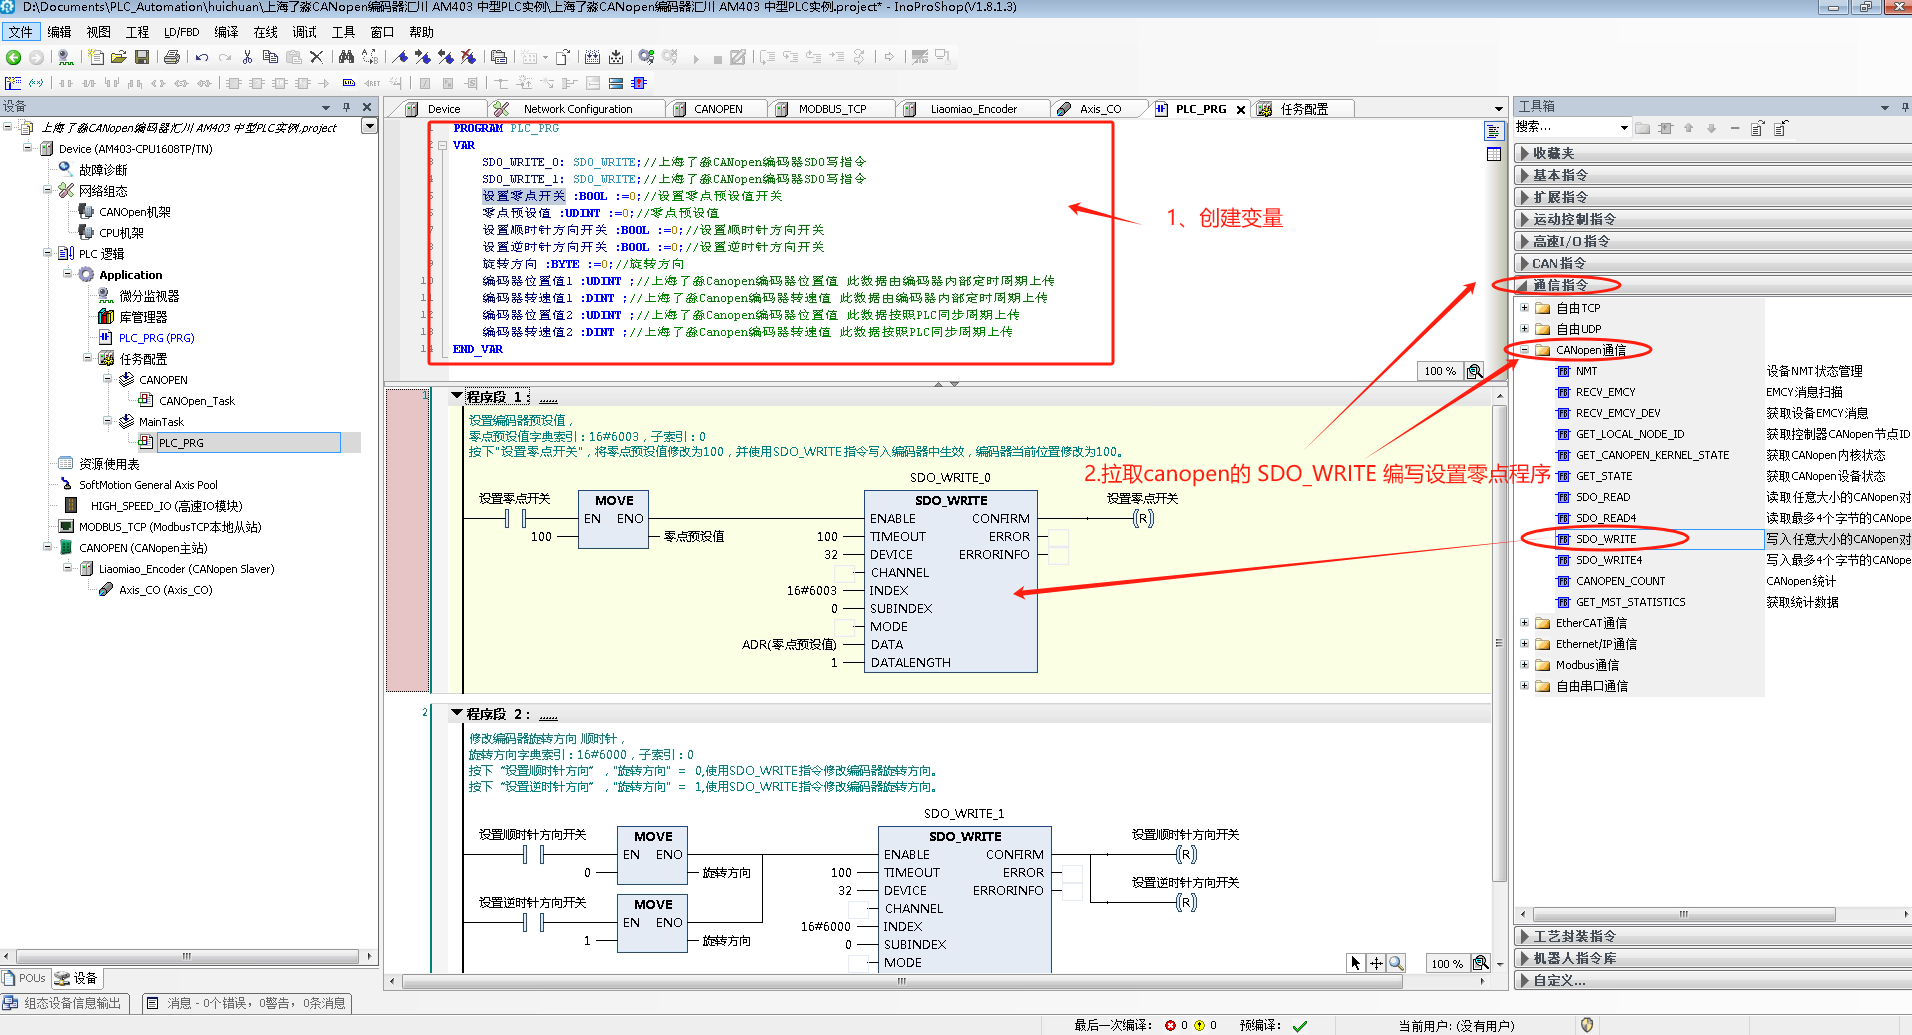The height and width of the screenshot is (1035, 1912).
Task: Undo the last action via toolbar
Action: 202,57
